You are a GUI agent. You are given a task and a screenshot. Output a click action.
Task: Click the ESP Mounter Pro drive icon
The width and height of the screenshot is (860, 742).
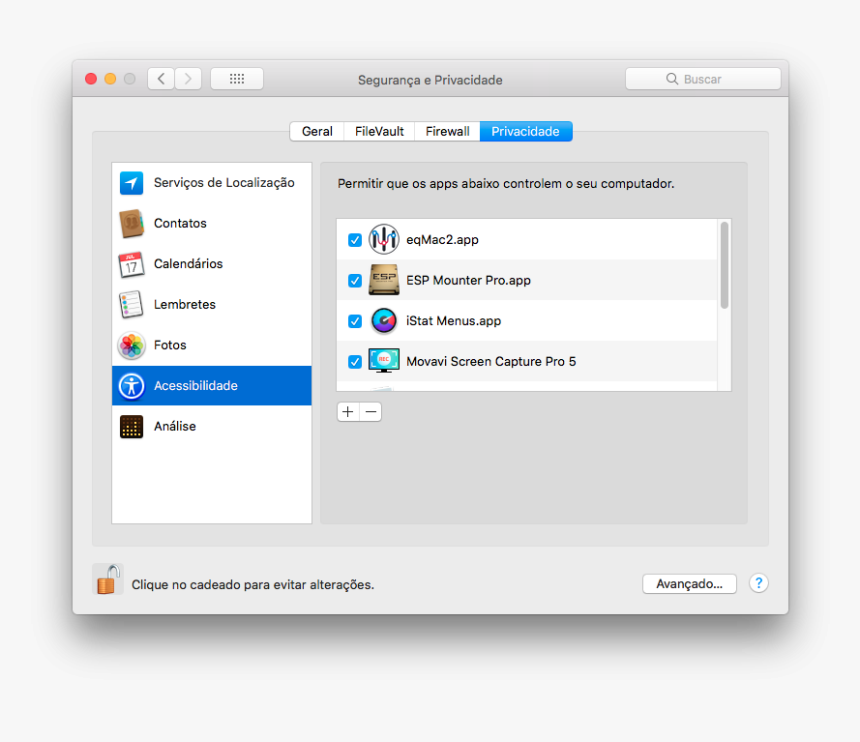tap(383, 280)
